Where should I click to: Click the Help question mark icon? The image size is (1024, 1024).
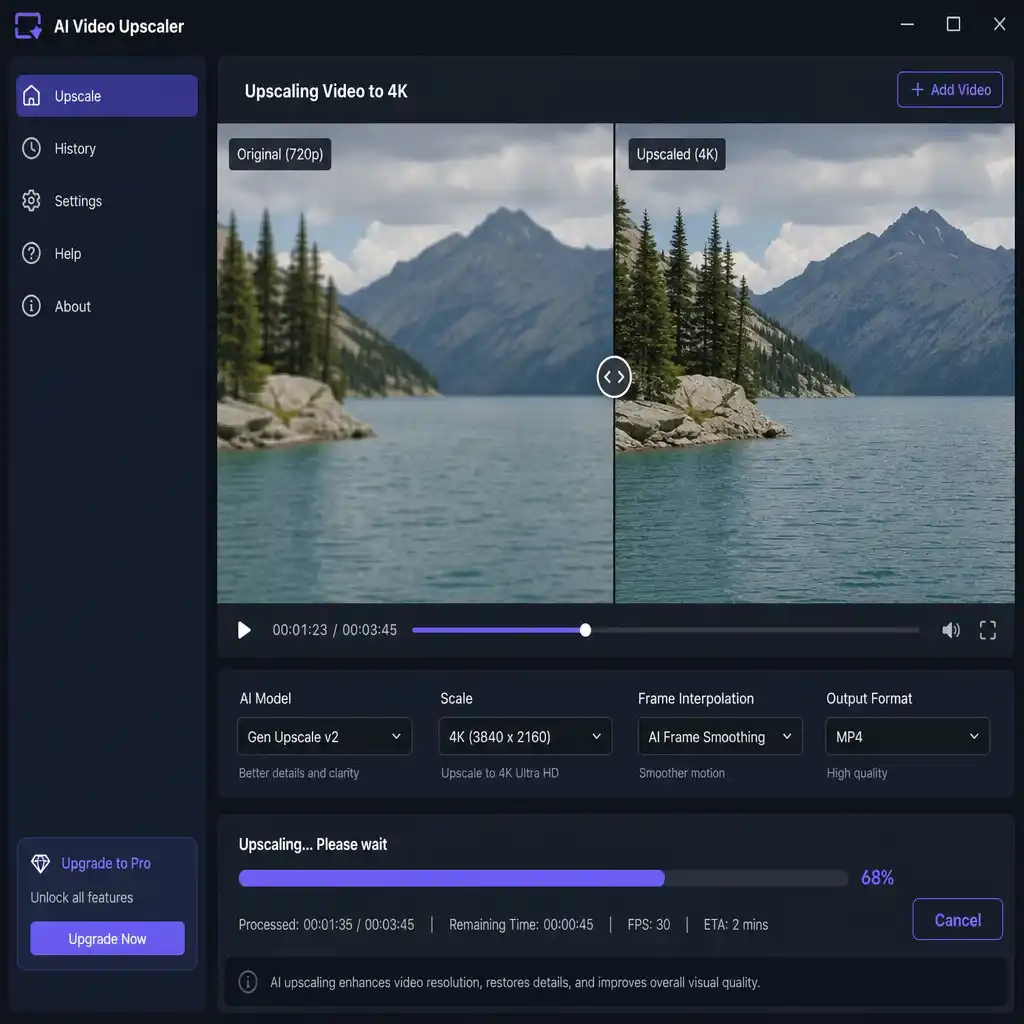(31, 253)
